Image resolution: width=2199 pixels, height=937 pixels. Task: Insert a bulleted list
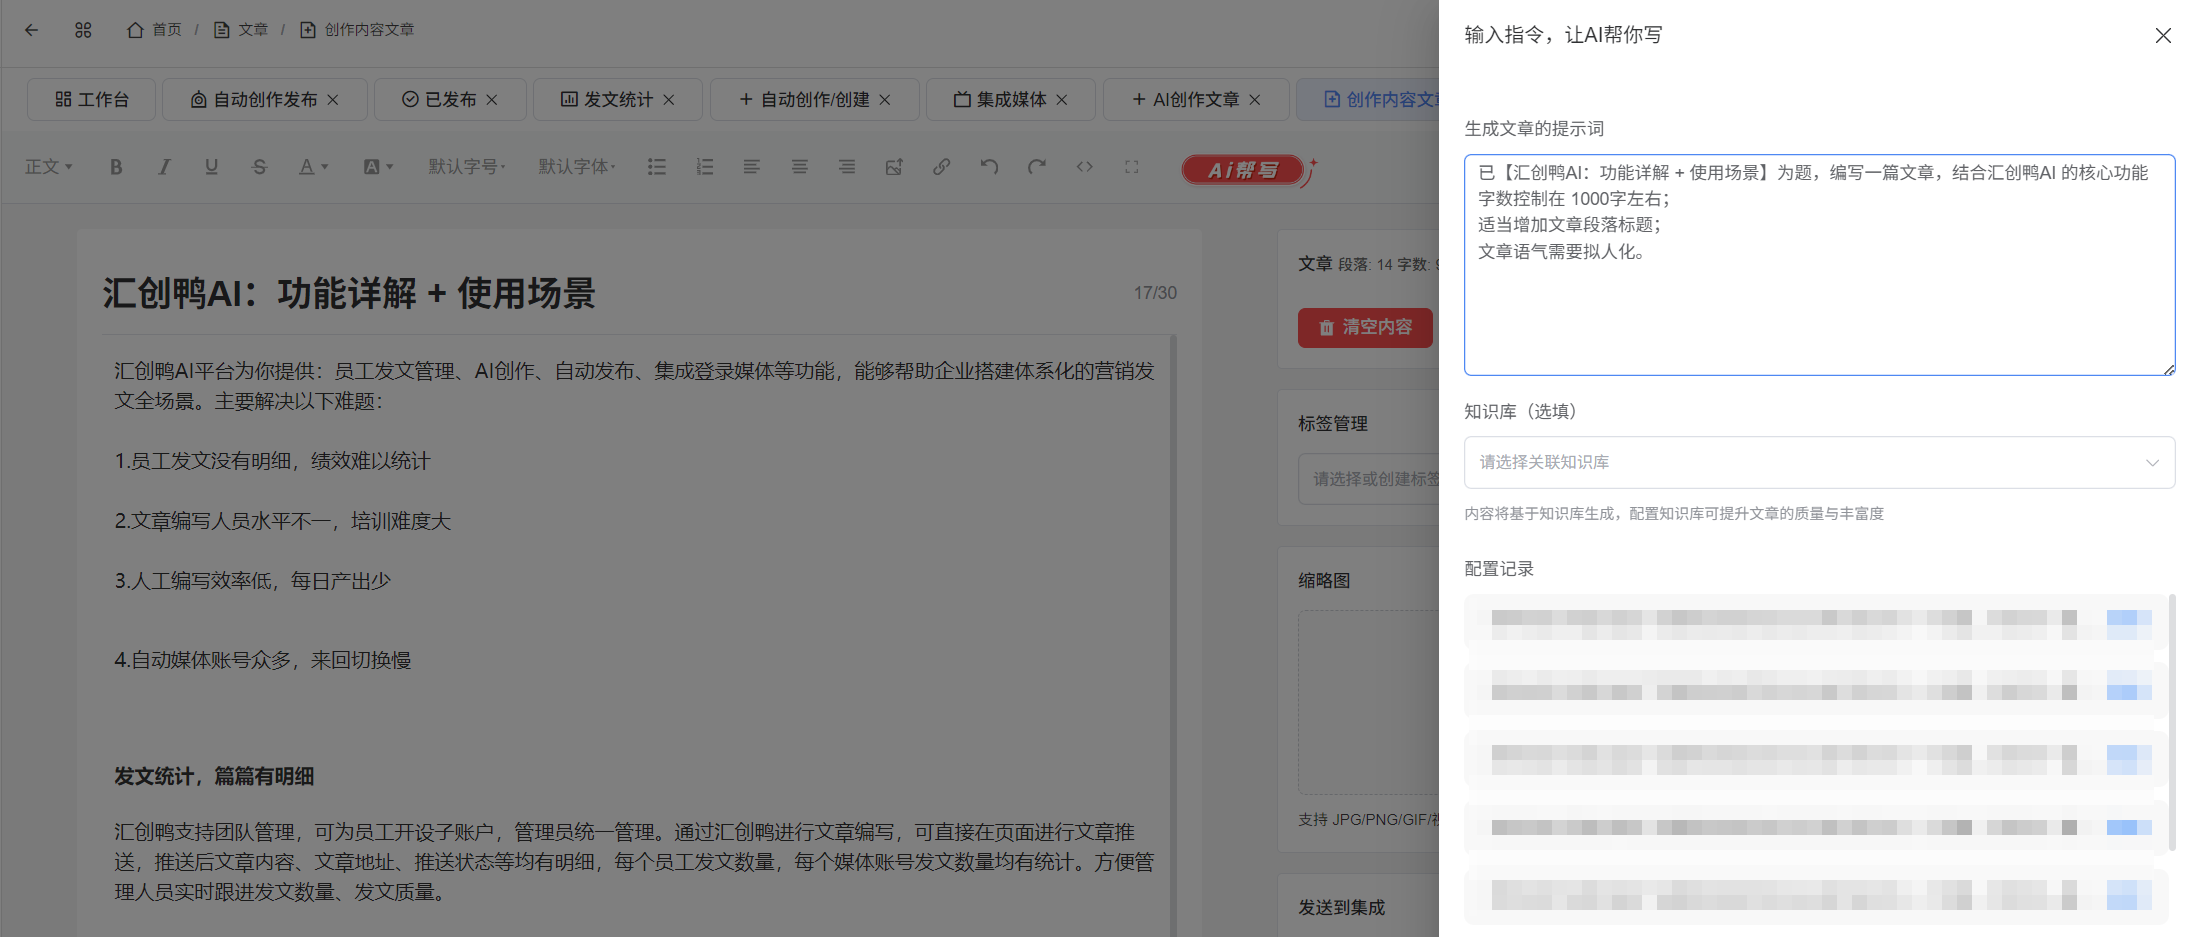pyautogui.click(x=657, y=167)
